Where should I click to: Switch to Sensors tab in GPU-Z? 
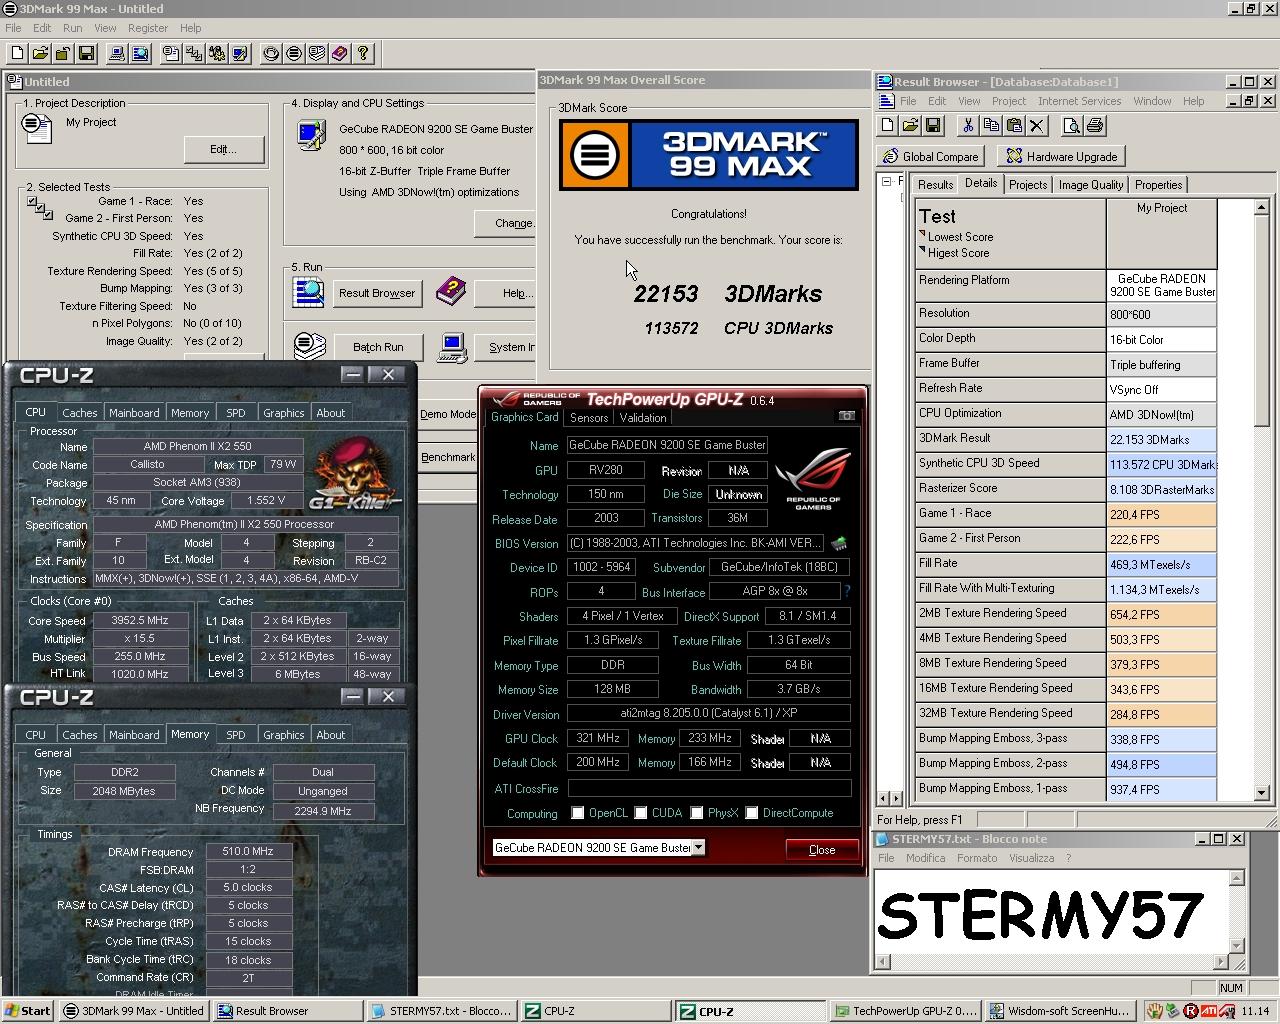tap(589, 418)
